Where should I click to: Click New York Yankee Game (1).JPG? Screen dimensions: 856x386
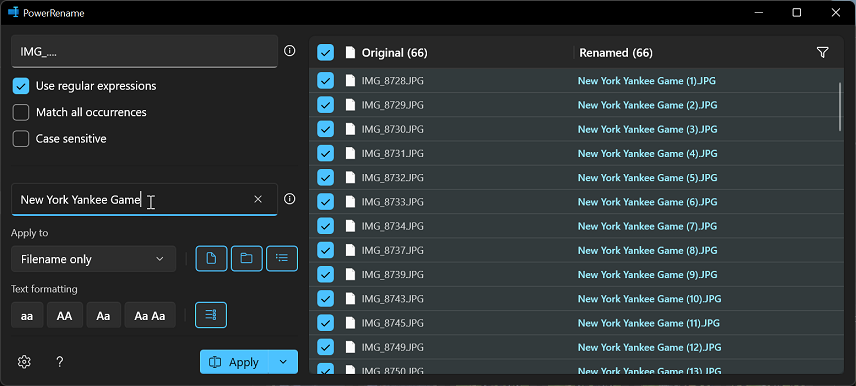pos(646,81)
